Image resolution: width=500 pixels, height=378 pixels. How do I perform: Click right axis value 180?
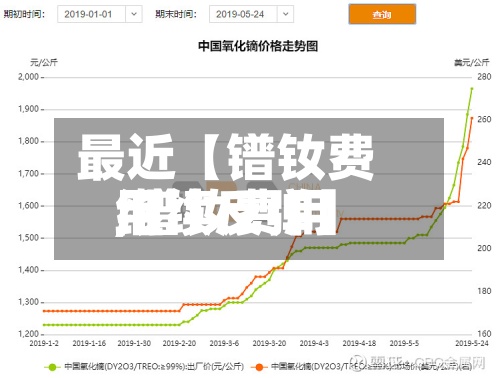[484, 291]
